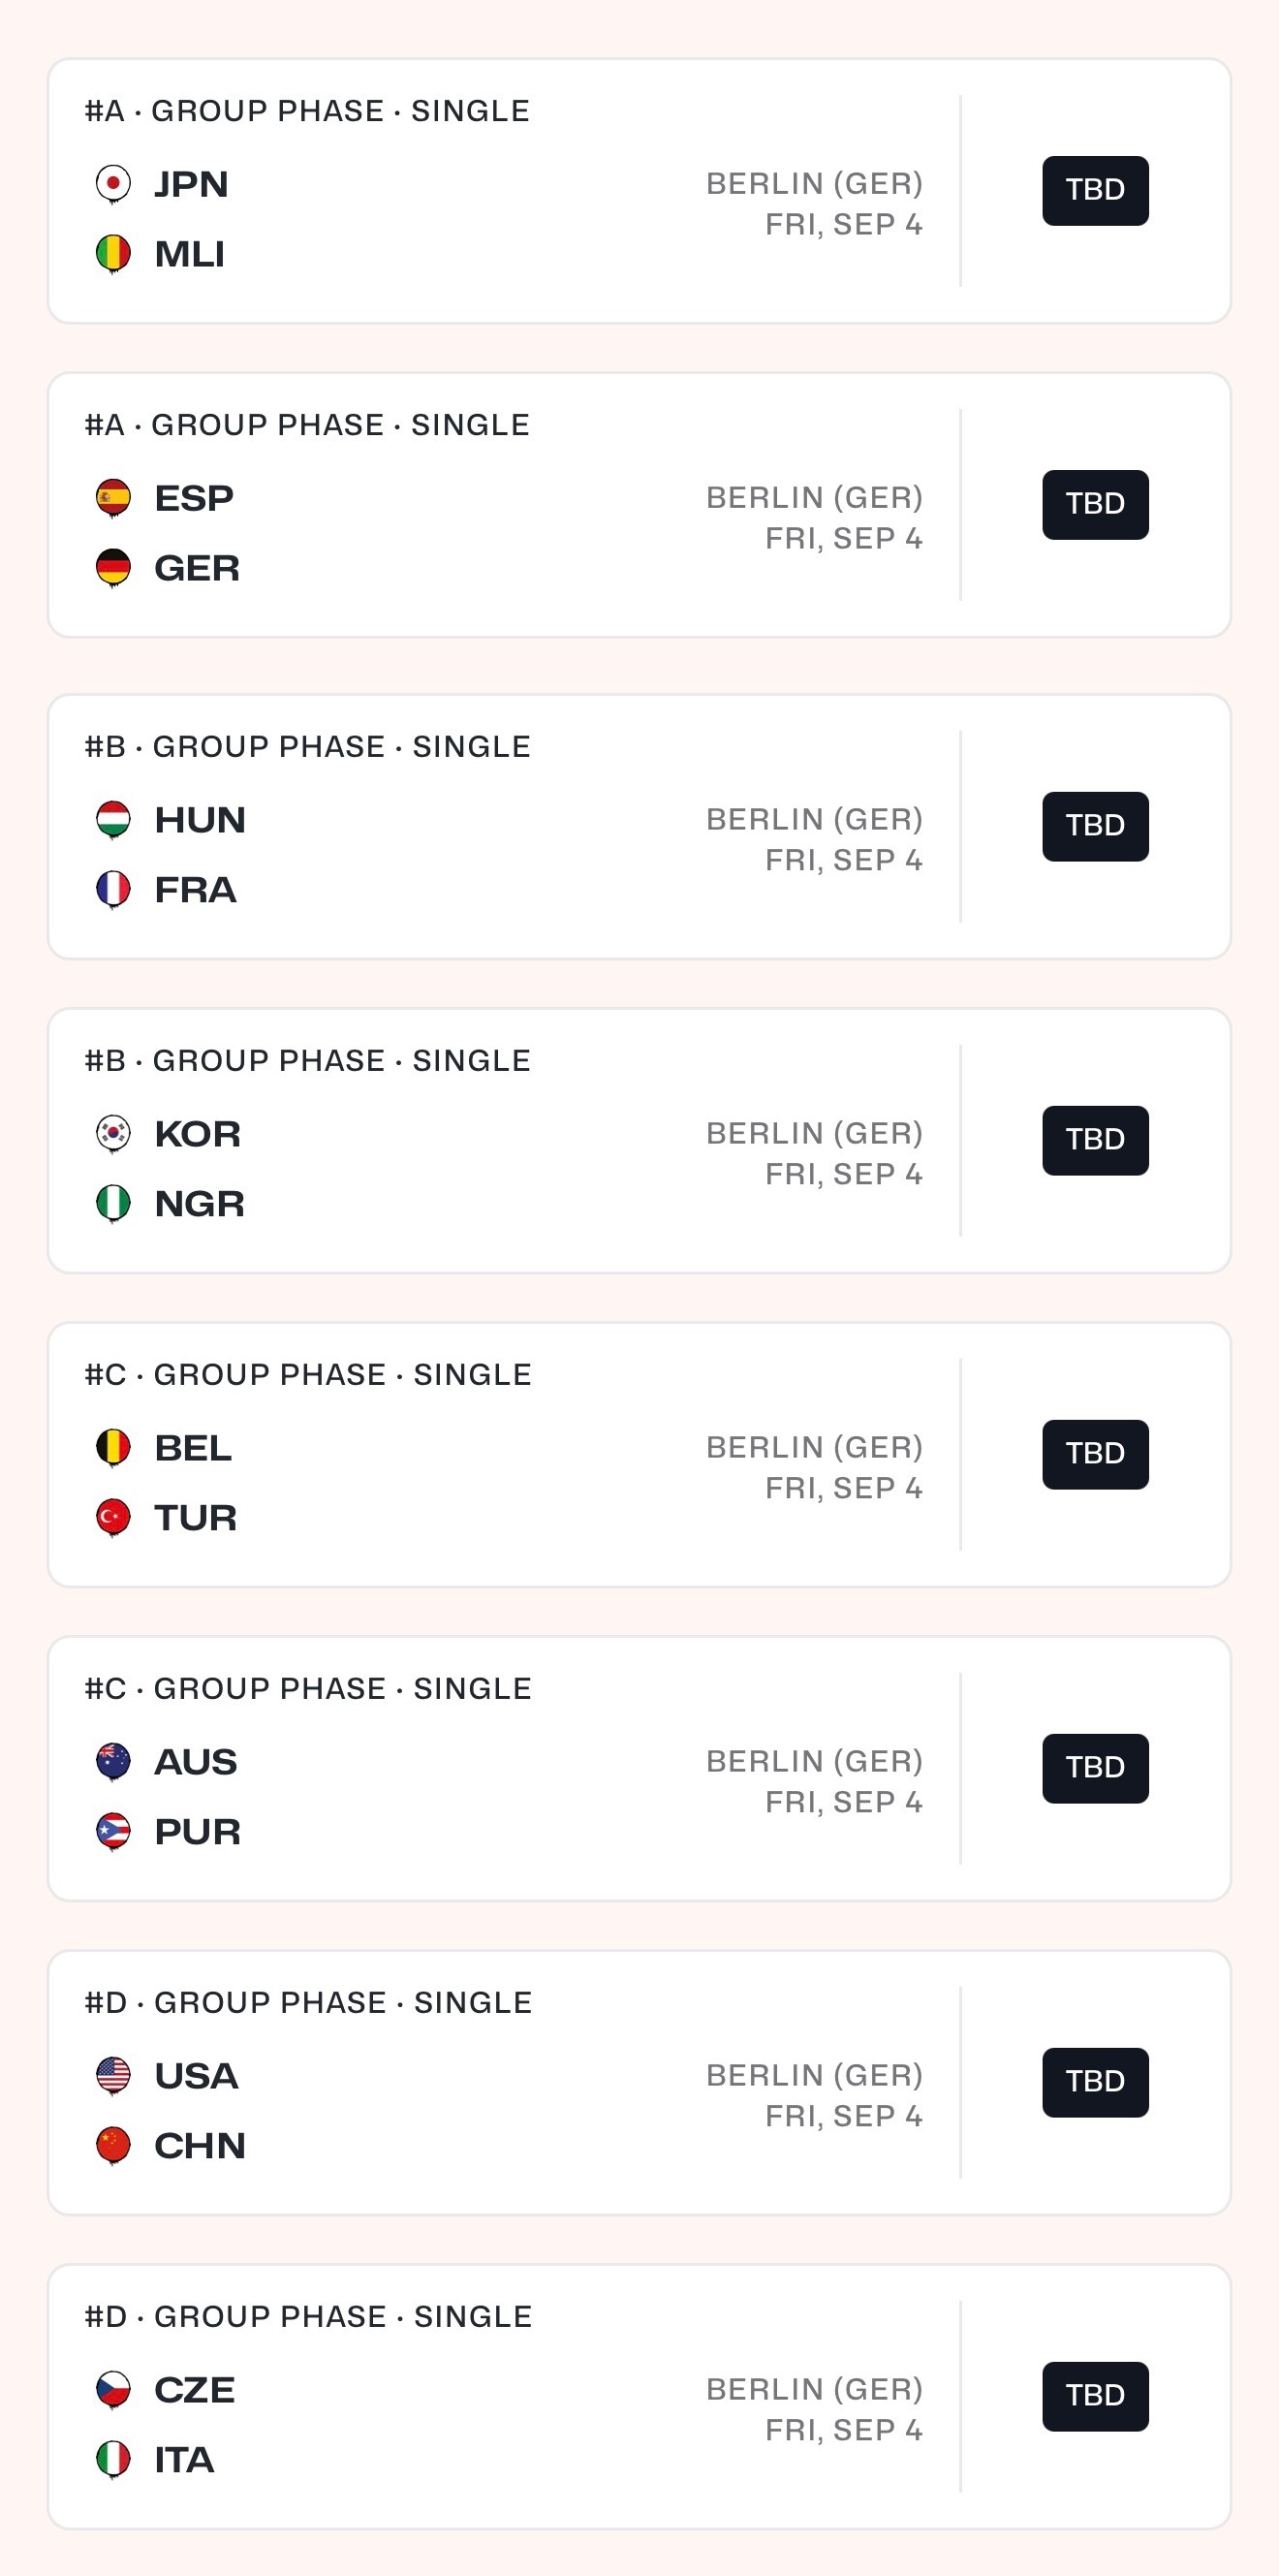Click the Japan flag icon
The height and width of the screenshot is (2576, 1279).
[x=113, y=184]
